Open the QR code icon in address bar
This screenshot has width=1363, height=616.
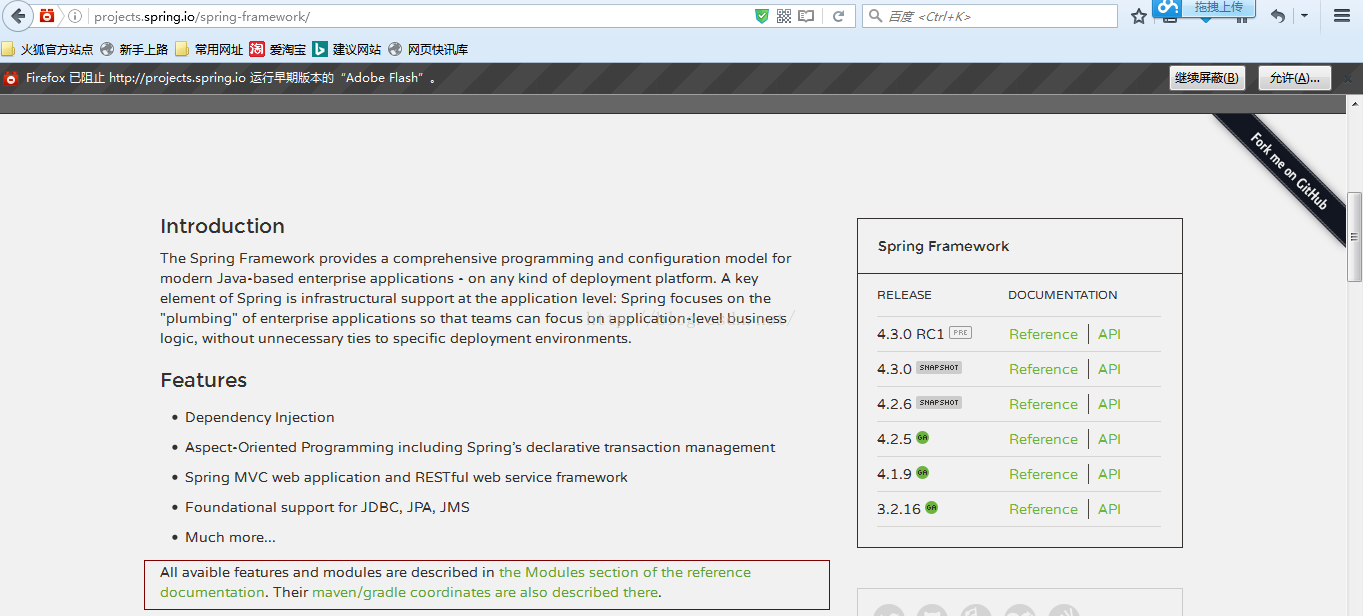pyautogui.click(x=784, y=16)
